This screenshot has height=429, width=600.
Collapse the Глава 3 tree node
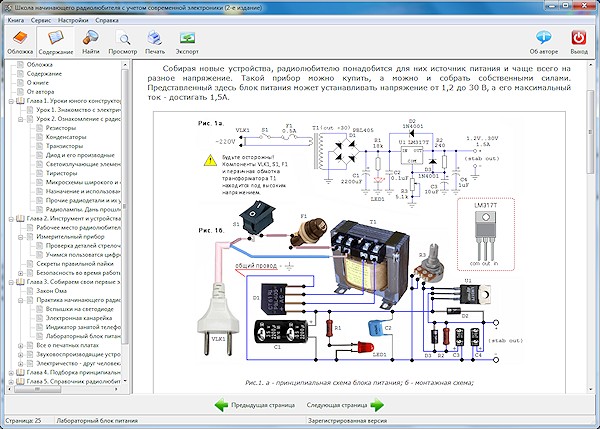point(11,282)
